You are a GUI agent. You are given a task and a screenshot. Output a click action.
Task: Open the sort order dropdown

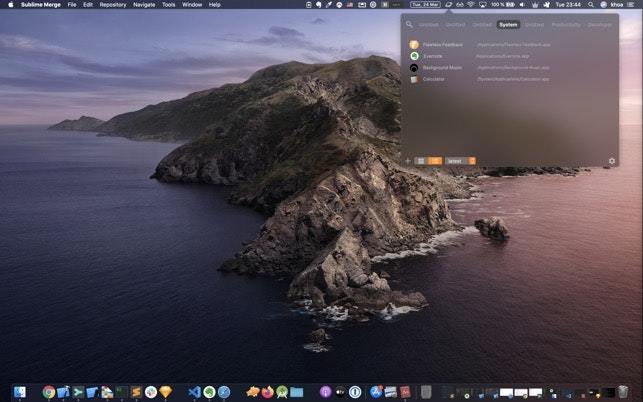tap(460, 161)
